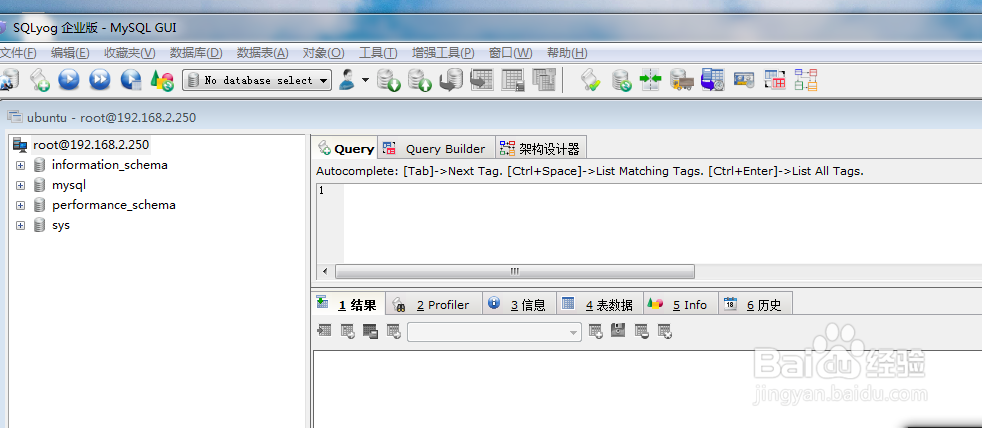Image resolution: width=982 pixels, height=428 pixels.
Task: Open the schema designer toolbar icon
Action: point(806,80)
